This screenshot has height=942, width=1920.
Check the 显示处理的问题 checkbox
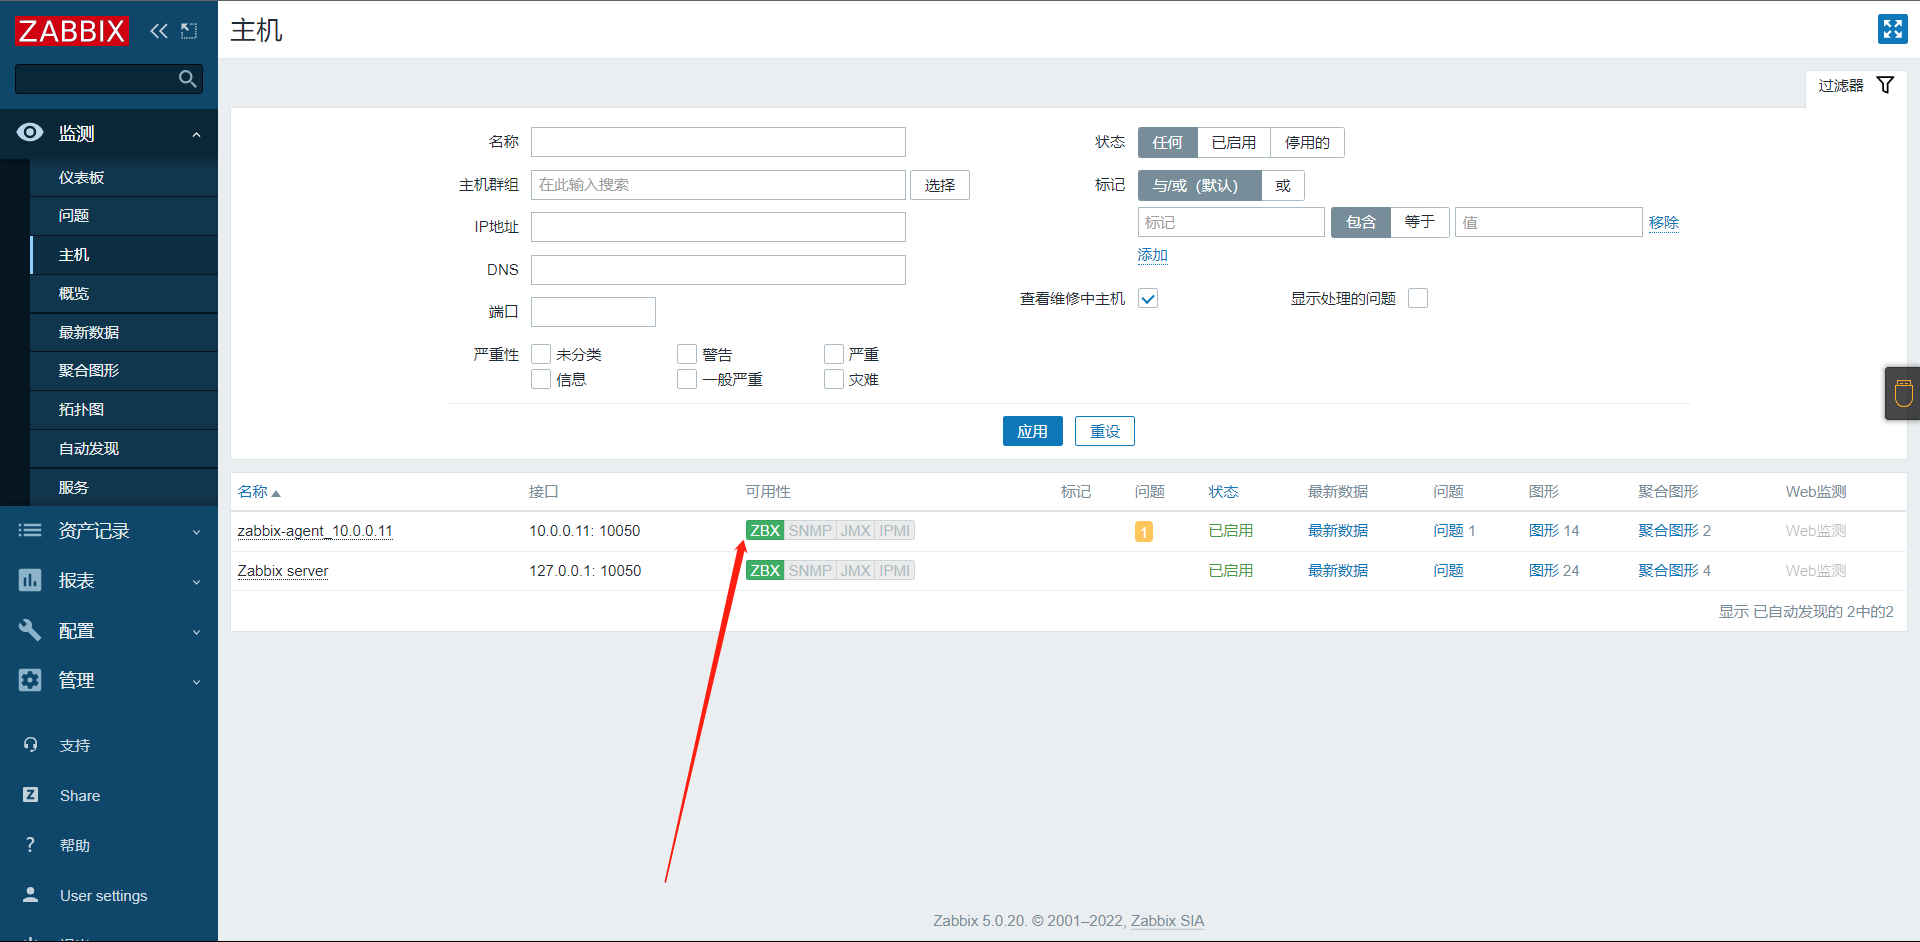click(1418, 298)
